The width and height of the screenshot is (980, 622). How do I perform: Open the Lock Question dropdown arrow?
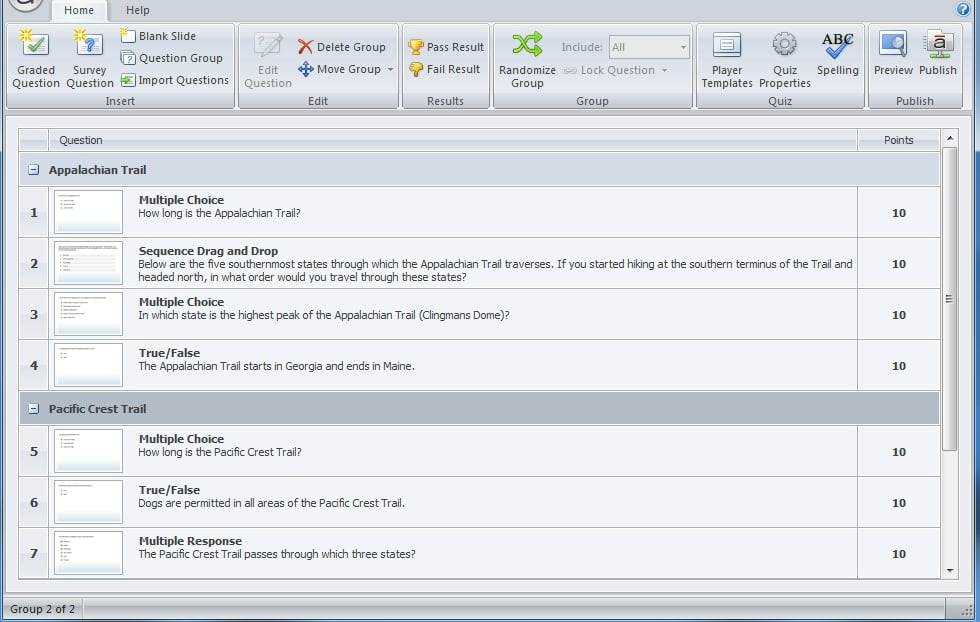click(x=664, y=70)
